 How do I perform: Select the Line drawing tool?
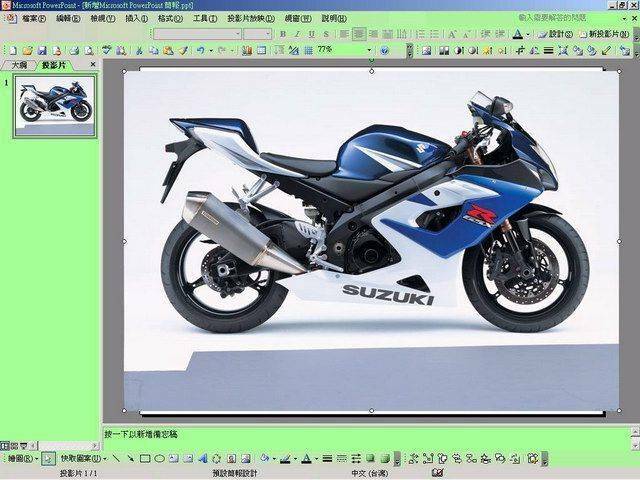(116, 459)
